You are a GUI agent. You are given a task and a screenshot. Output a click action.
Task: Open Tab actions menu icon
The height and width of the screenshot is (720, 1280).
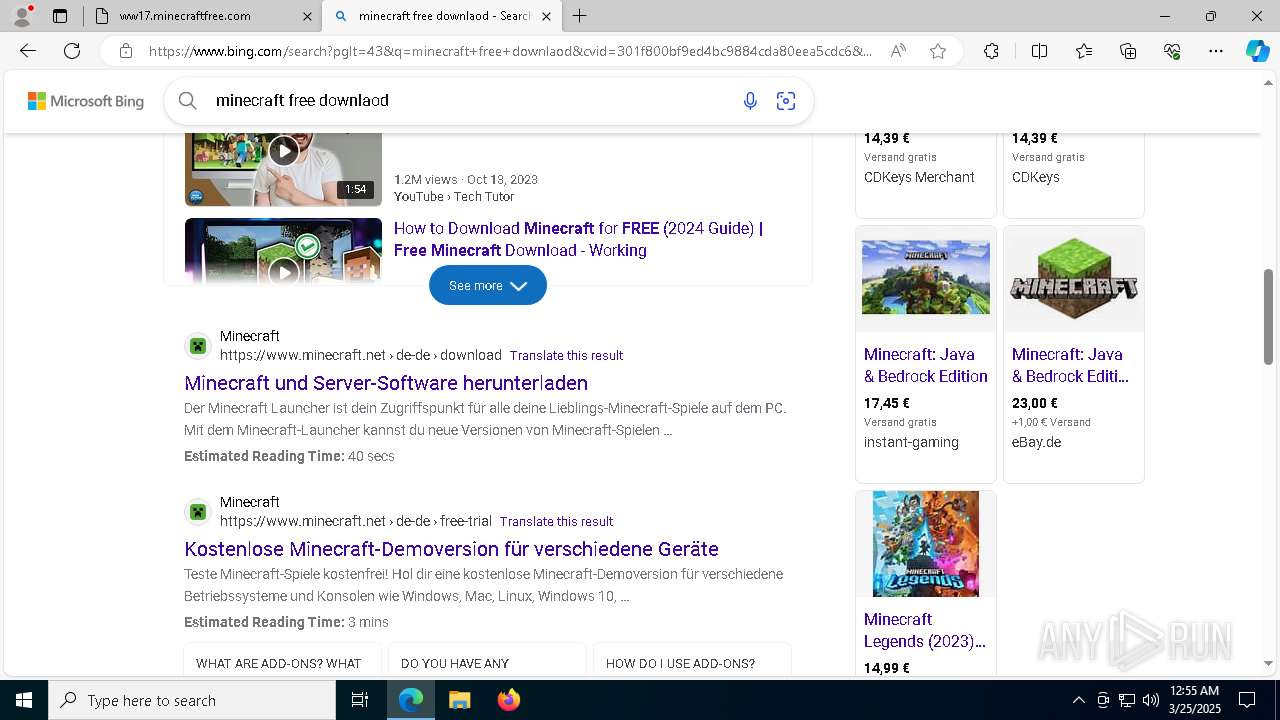(60, 16)
